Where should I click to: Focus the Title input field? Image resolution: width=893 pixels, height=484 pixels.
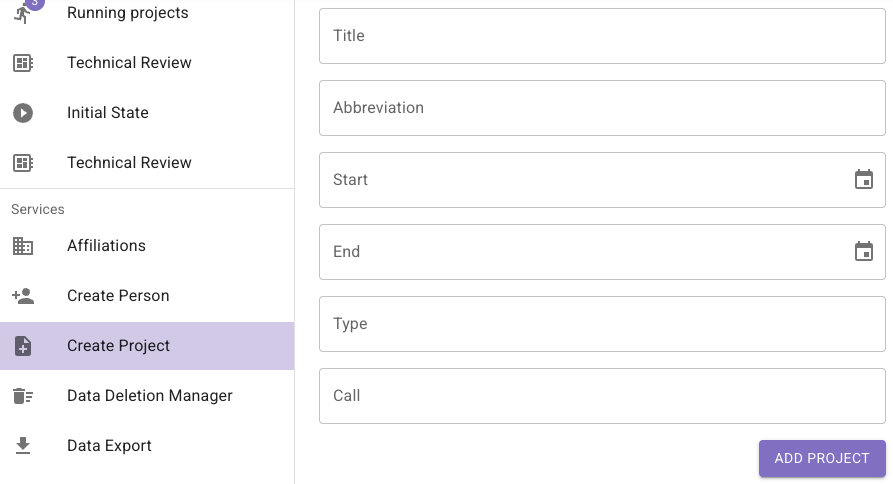tap(602, 36)
